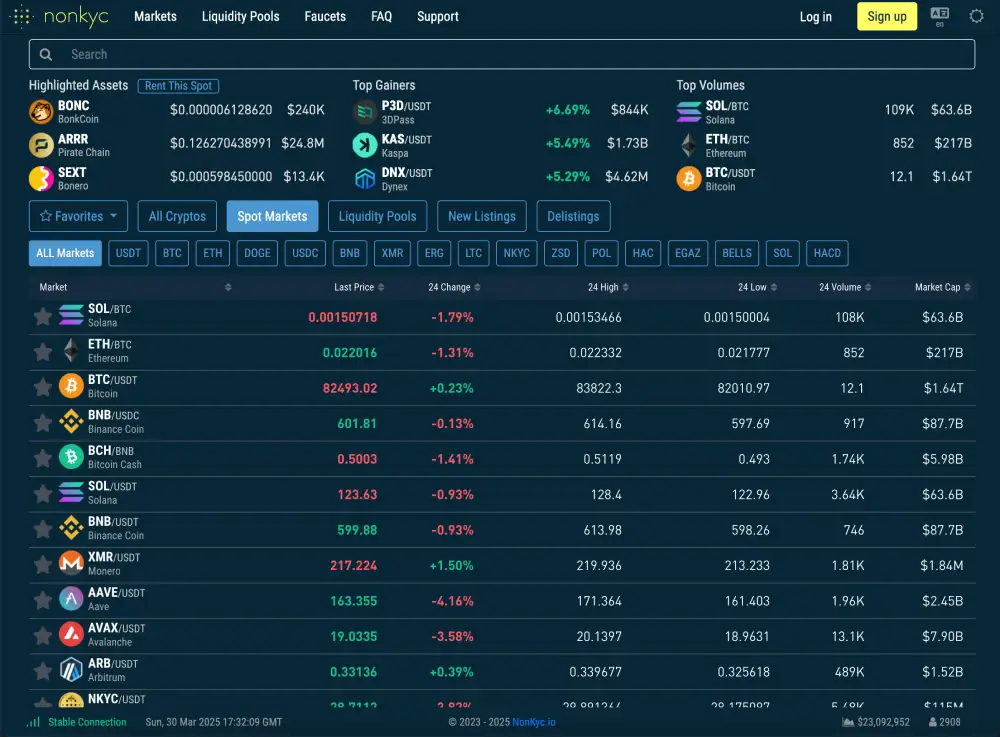Open the FAQ menu
Viewport: 1000px width, 737px height.
tap(381, 17)
